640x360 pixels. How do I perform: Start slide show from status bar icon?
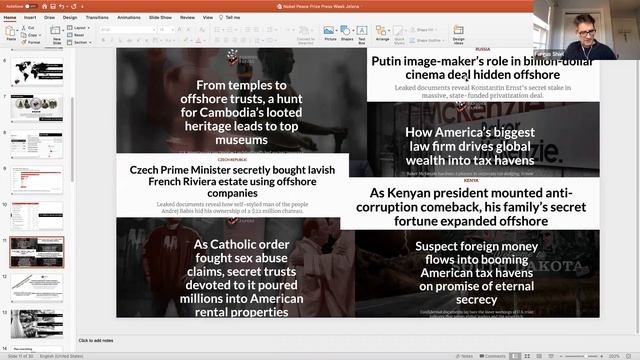tap(551, 356)
